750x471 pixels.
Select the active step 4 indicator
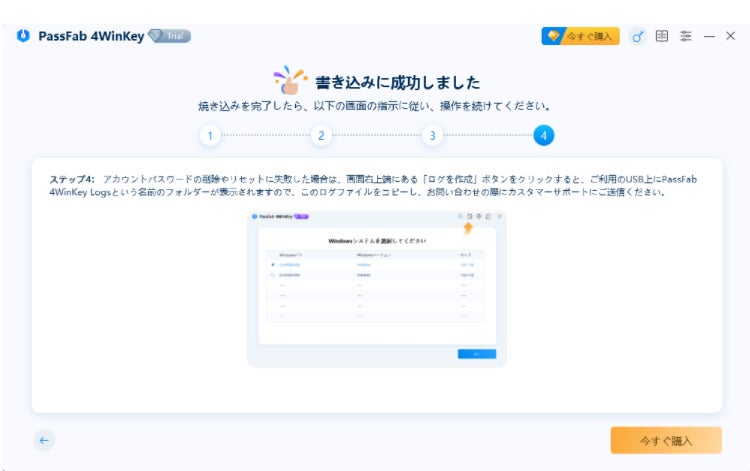click(x=544, y=135)
